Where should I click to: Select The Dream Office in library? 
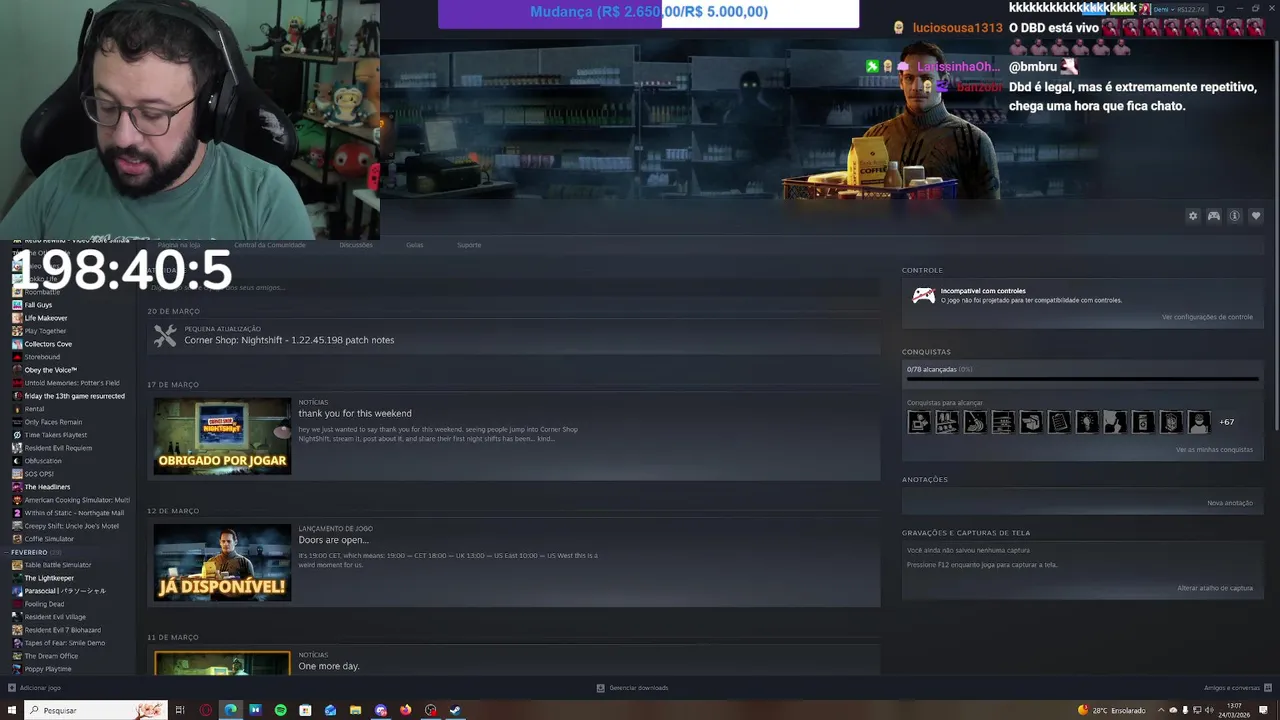[x=51, y=656]
